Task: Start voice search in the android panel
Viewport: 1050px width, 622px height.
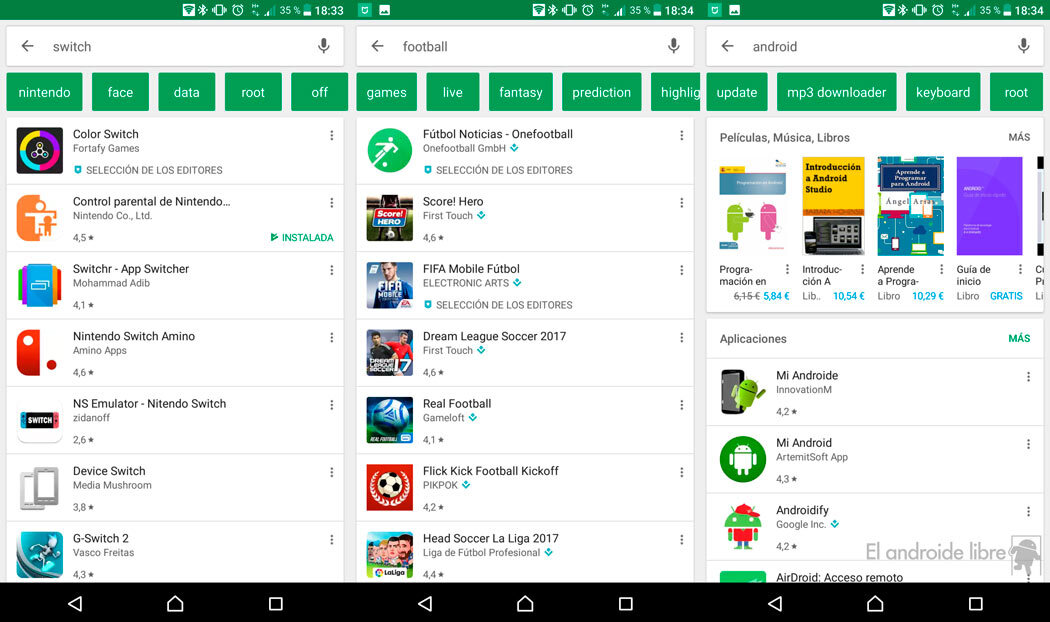Action: 1023,46
